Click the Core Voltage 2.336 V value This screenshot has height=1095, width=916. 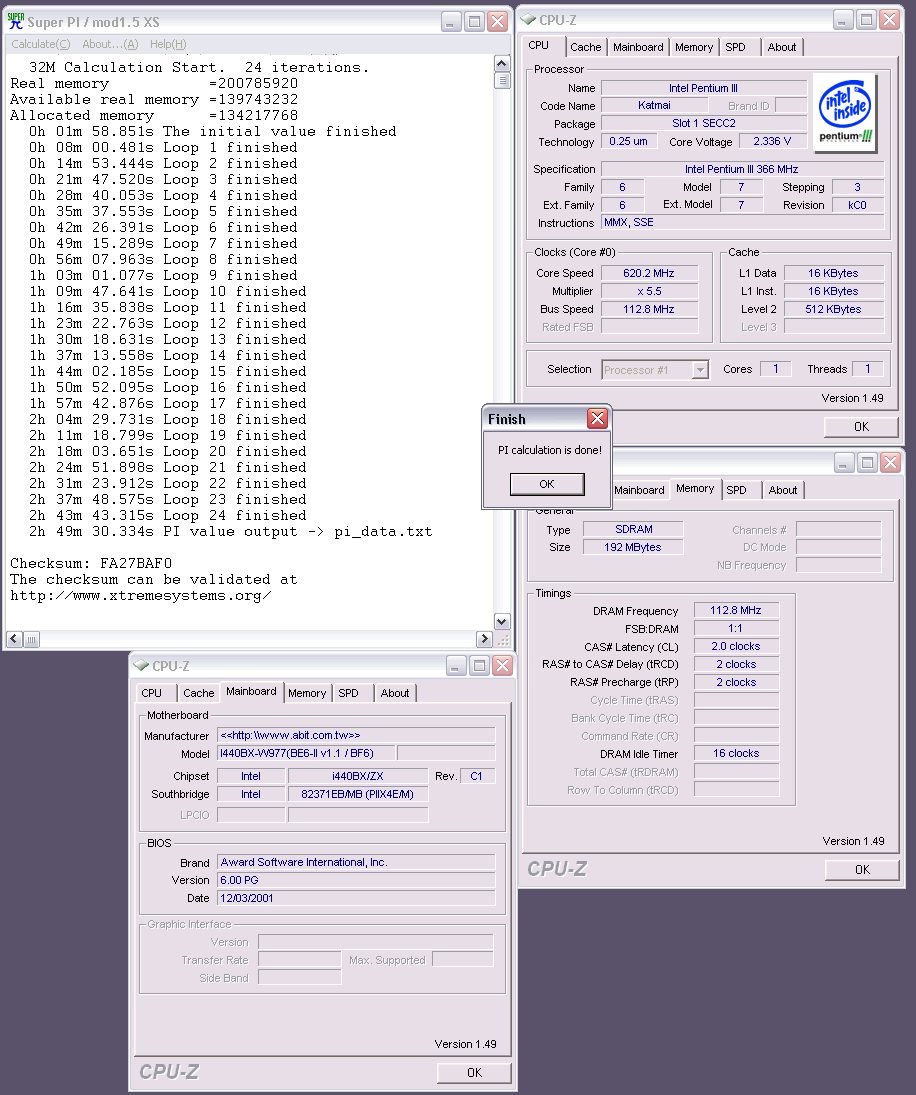771,141
